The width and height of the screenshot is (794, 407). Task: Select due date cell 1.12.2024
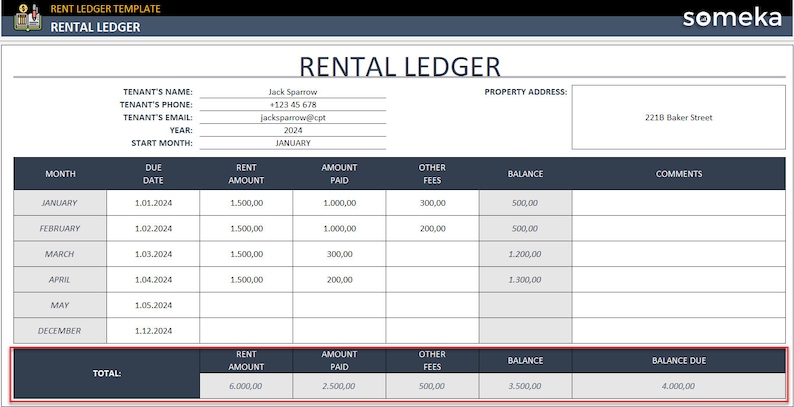(153, 331)
